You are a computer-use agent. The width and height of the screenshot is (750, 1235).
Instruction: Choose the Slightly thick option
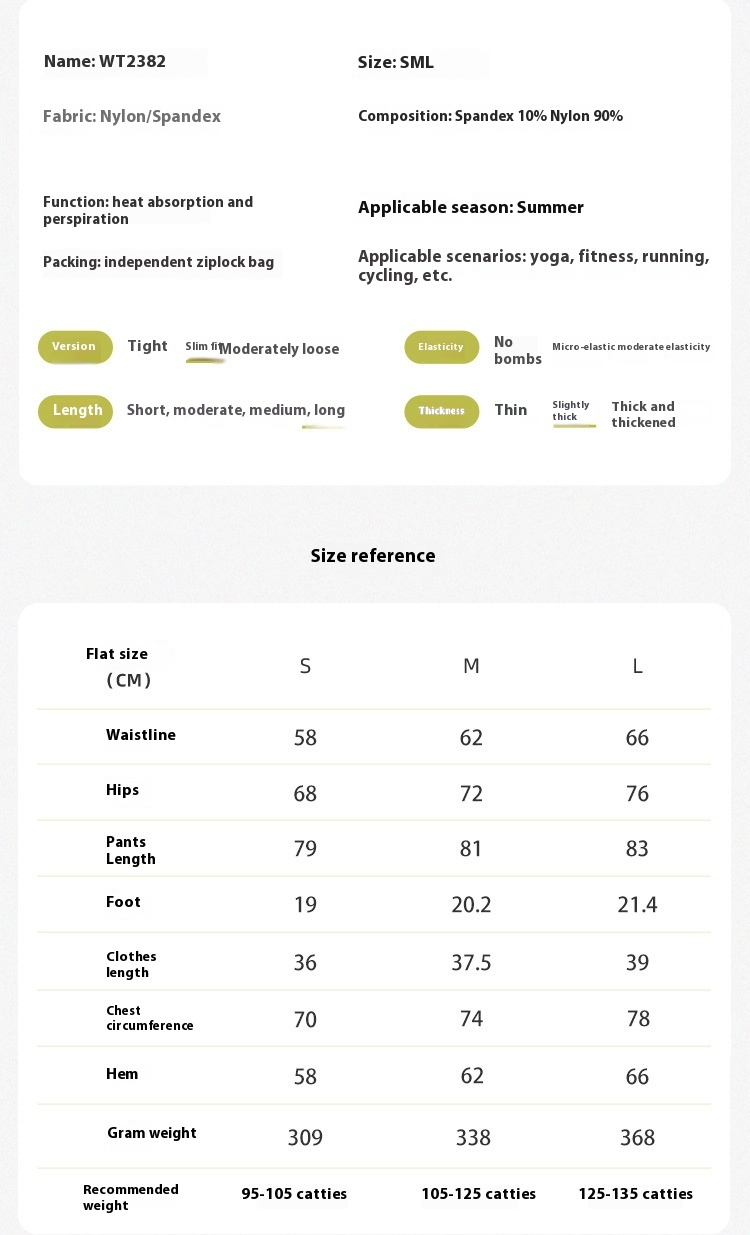(571, 411)
